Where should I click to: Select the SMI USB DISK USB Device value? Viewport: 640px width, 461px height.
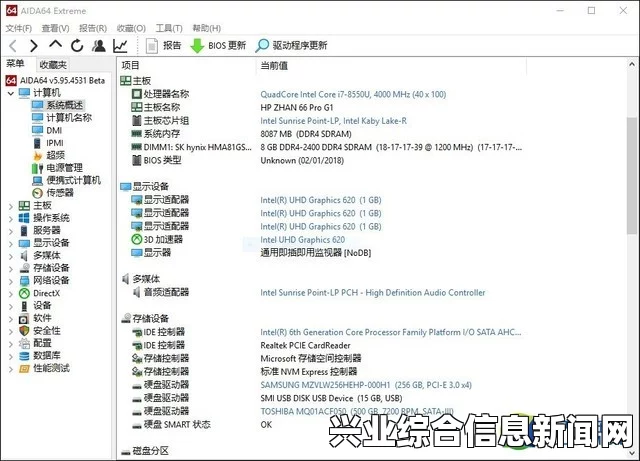331,398
